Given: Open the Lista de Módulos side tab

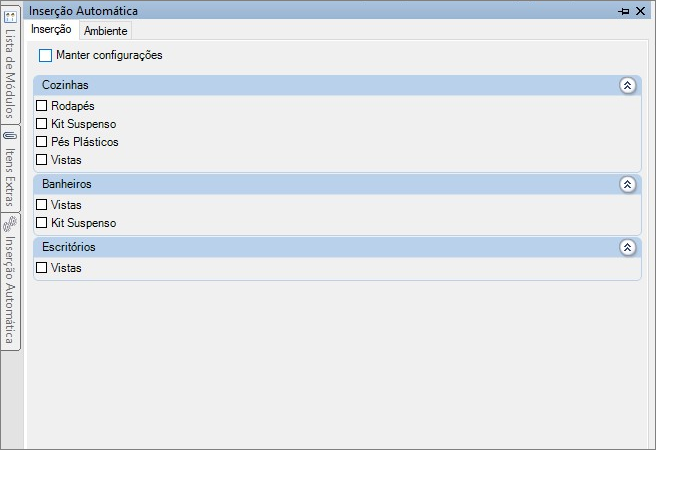Looking at the screenshot, I should point(10,65).
